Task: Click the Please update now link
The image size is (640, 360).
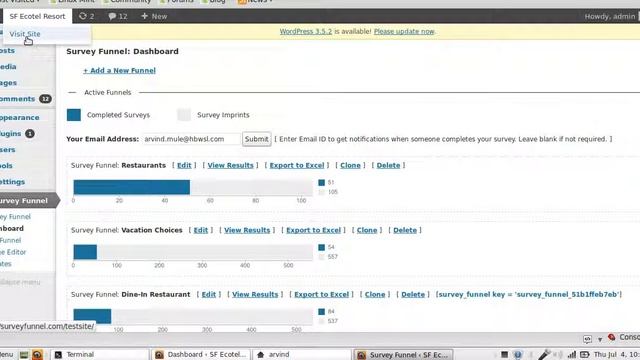Action: [x=404, y=31]
